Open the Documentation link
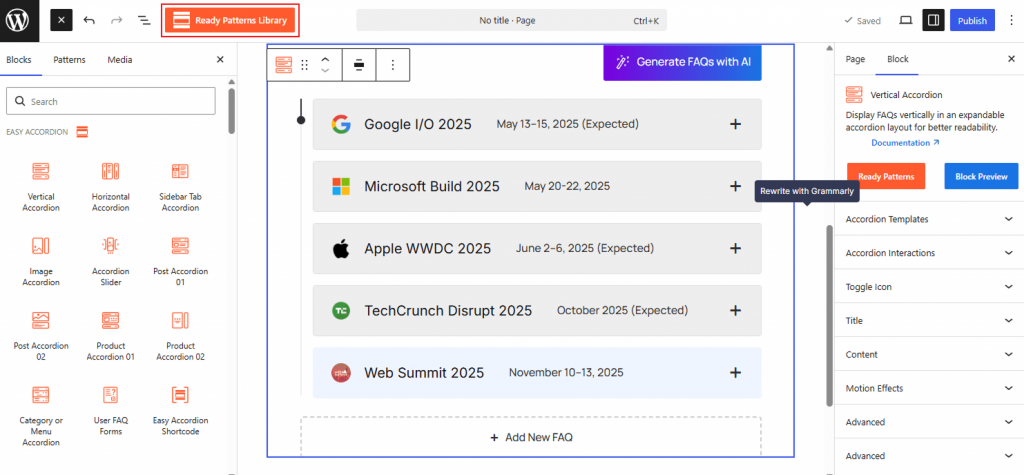 click(904, 143)
